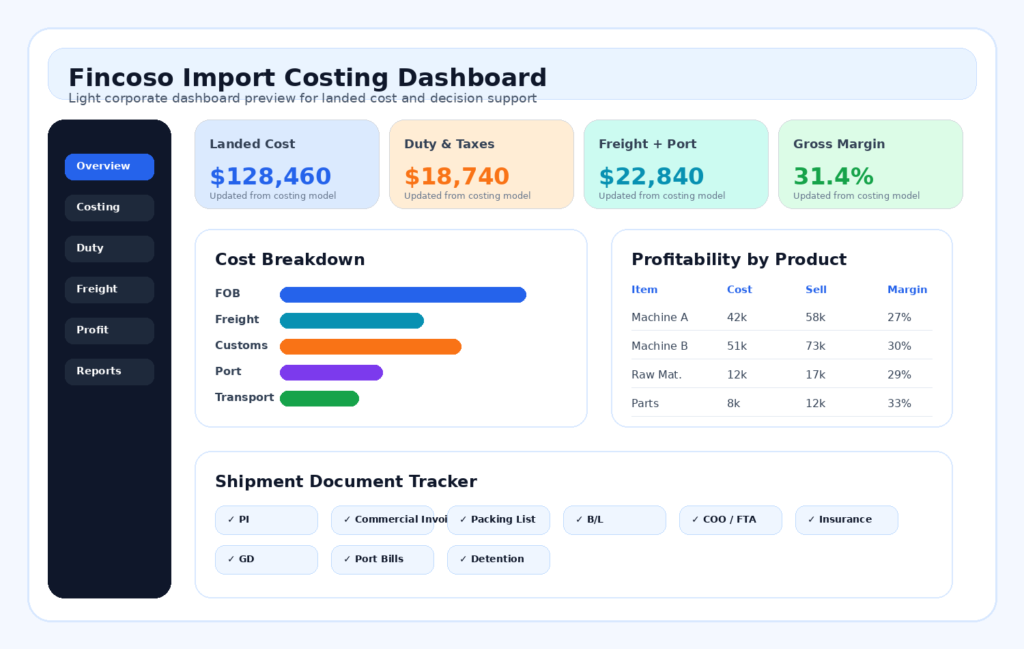Click the blue FOB cost bar
This screenshot has height=649, width=1024.
(x=403, y=294)
